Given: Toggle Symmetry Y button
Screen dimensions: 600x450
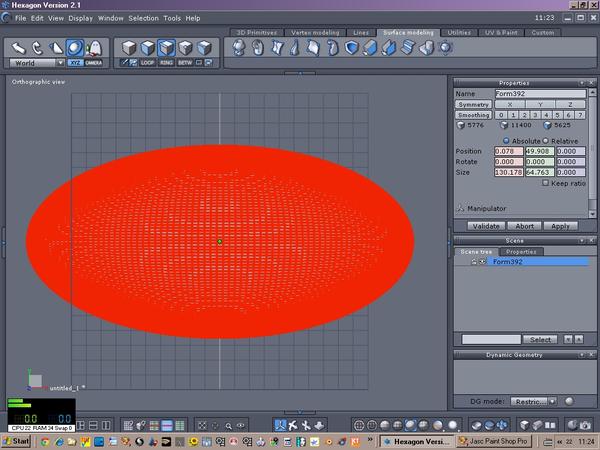Looking at the screenshot, I should point(540,104).
